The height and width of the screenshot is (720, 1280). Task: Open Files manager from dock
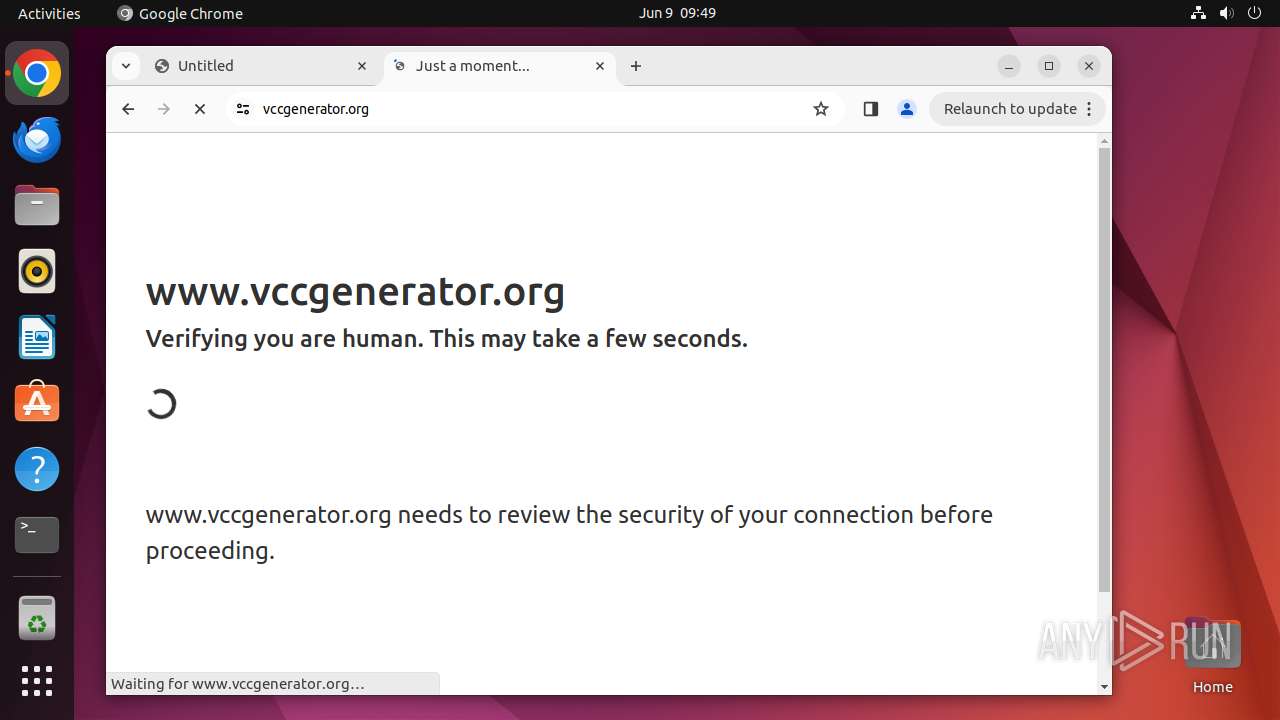click(x=37, y=205)
